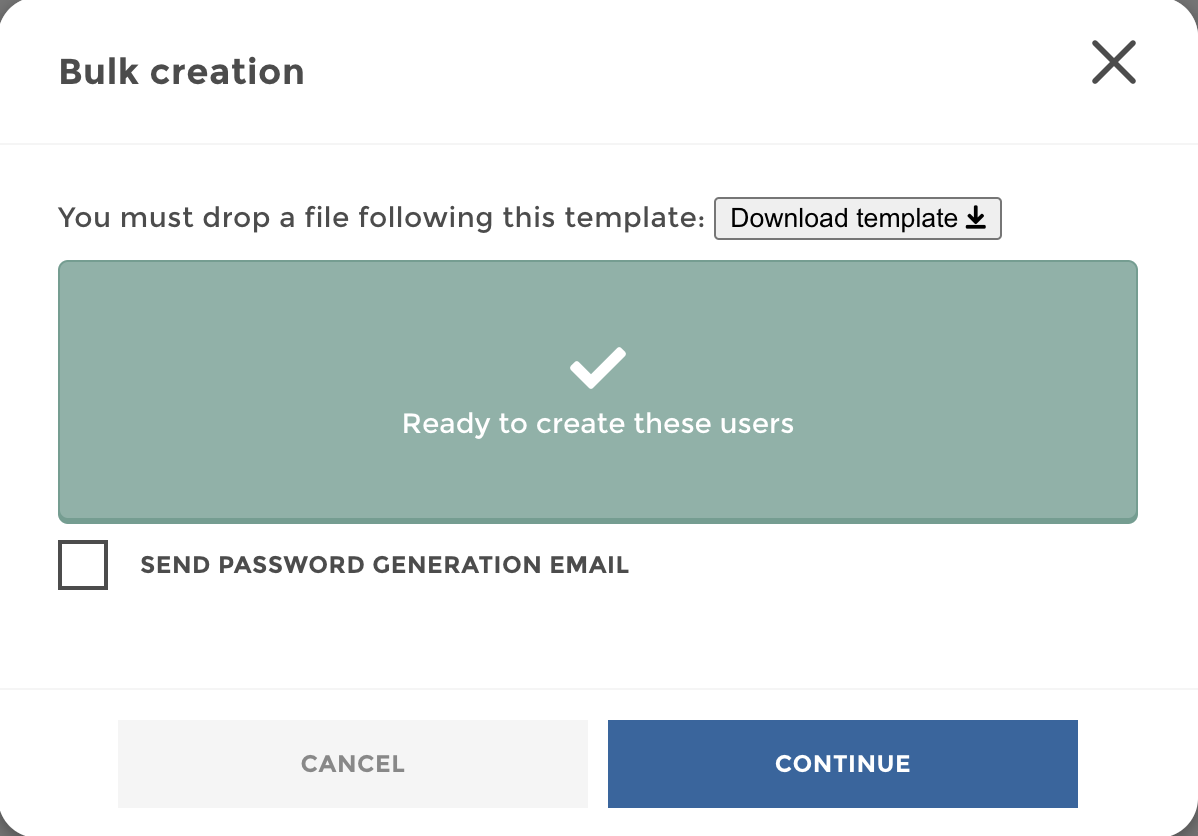Click inside the green upload status panel
Viewport: 1198px width, 836px height.
point(597,390)
